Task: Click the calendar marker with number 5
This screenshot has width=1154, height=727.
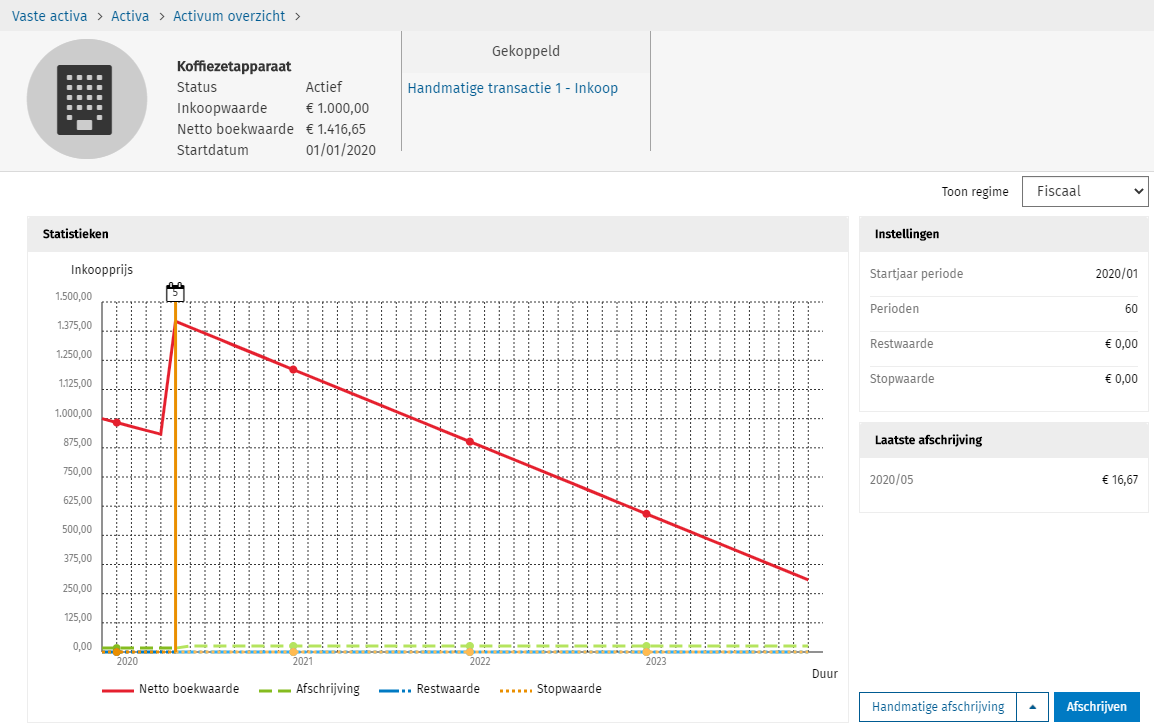Action: click(x=175, y=292)
